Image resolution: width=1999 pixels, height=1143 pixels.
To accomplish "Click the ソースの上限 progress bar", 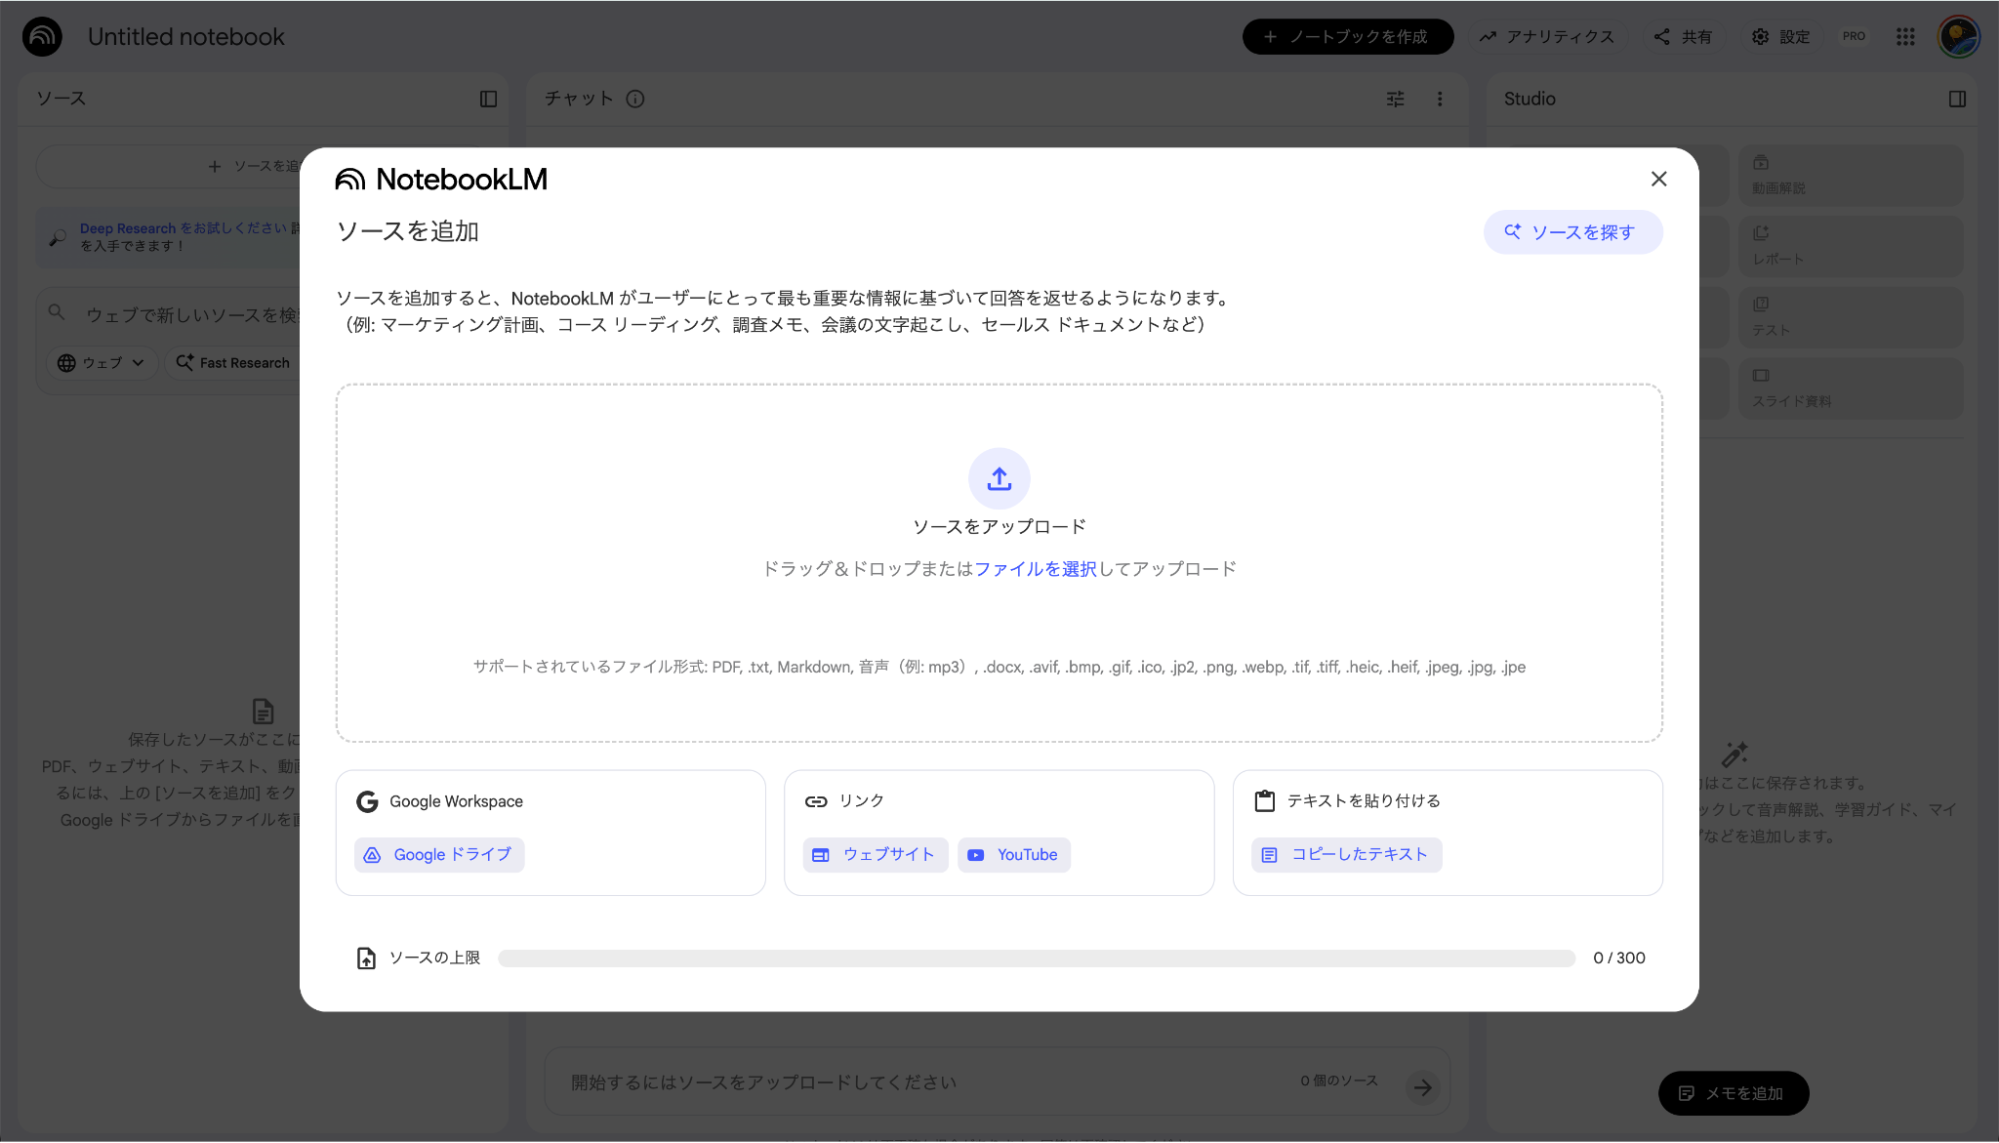I will pyautogui.click(x=1036, y=957).
